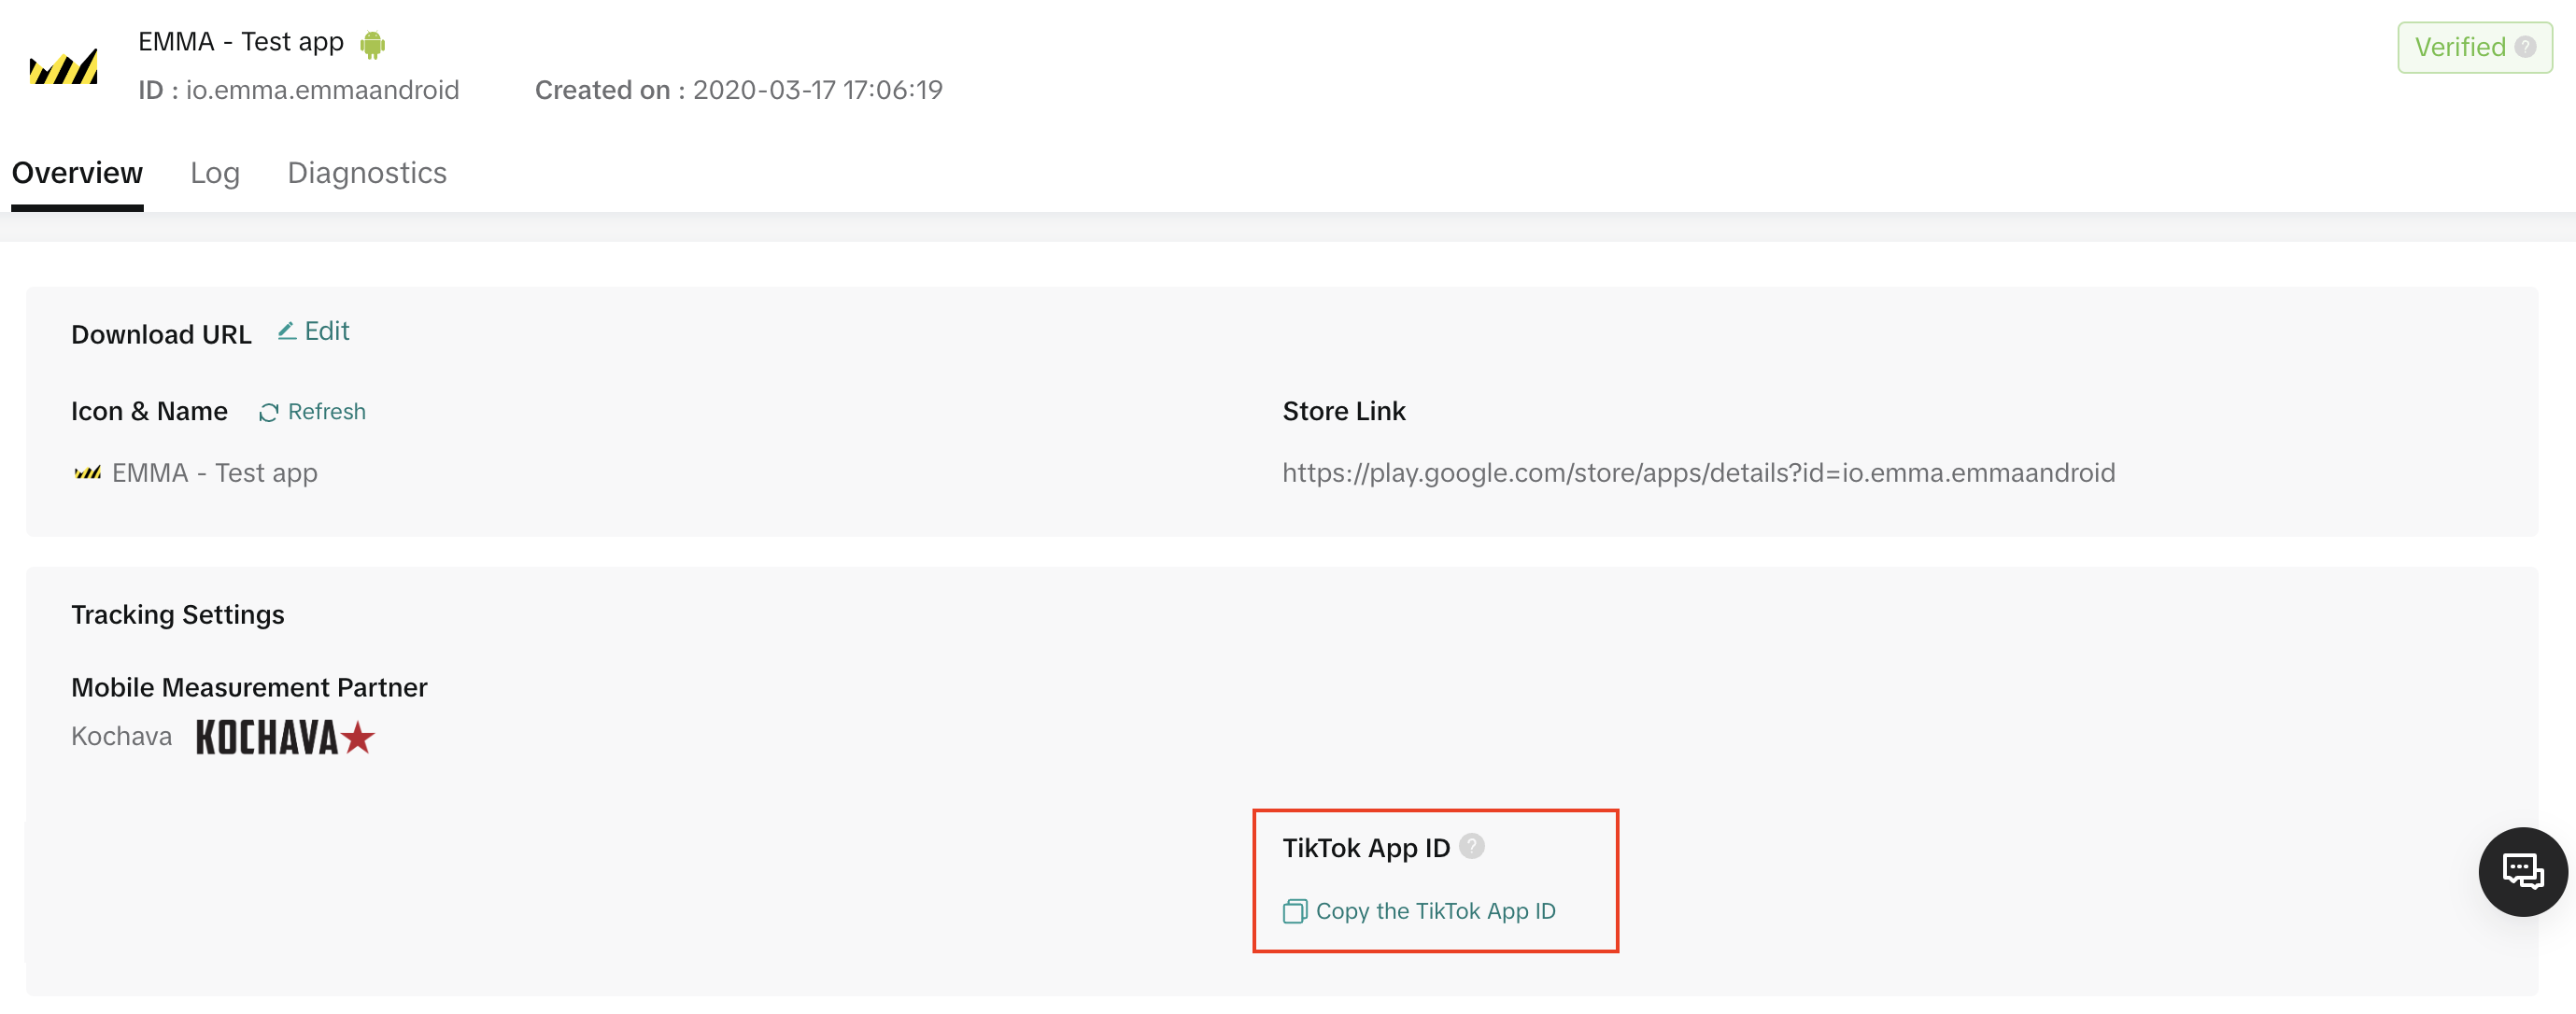Image resolution: width=2576 pixels, height=1014 pixels.
Task: Click the Kochava logo image
Action: point(285,738)
